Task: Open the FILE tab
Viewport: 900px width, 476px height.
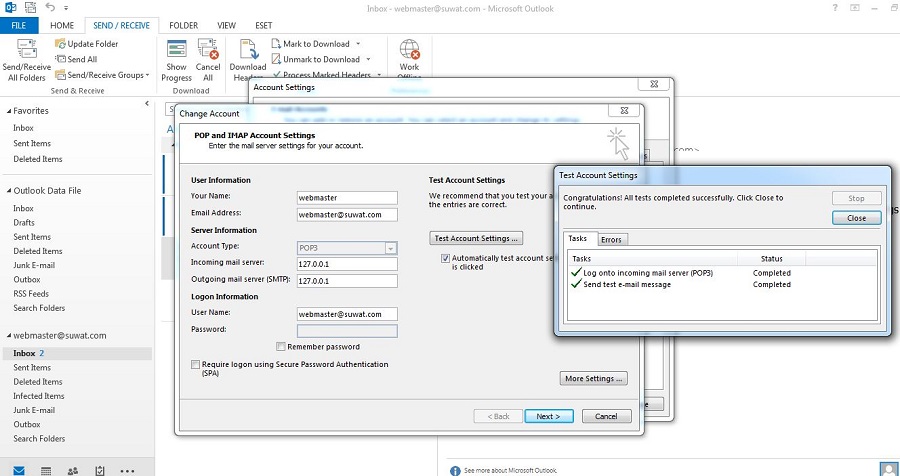Action: 19,25
